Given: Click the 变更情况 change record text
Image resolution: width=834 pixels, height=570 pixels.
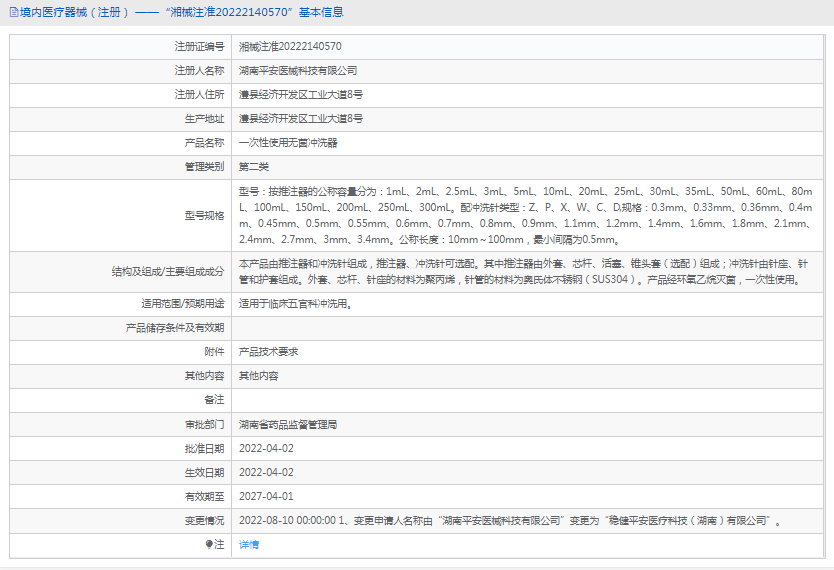Looking at the screenshot, I should coord(510,521).
